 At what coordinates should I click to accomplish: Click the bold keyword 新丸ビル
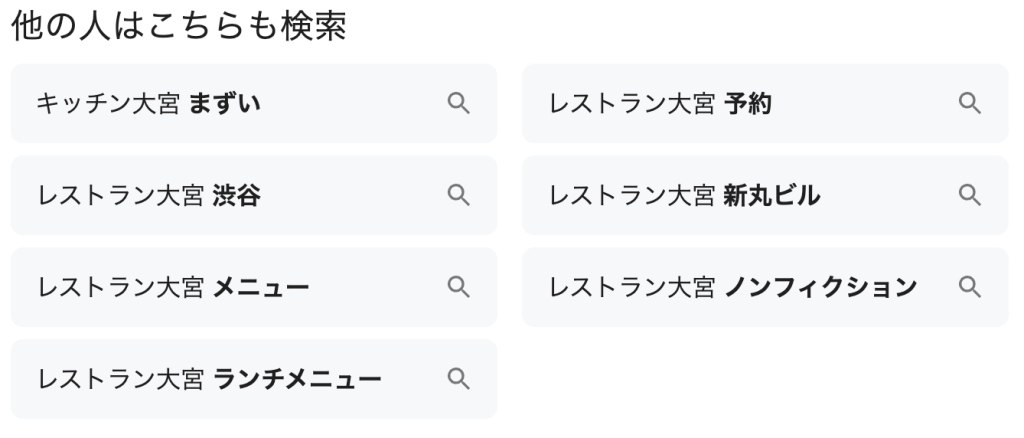click(x=771, y=195)
